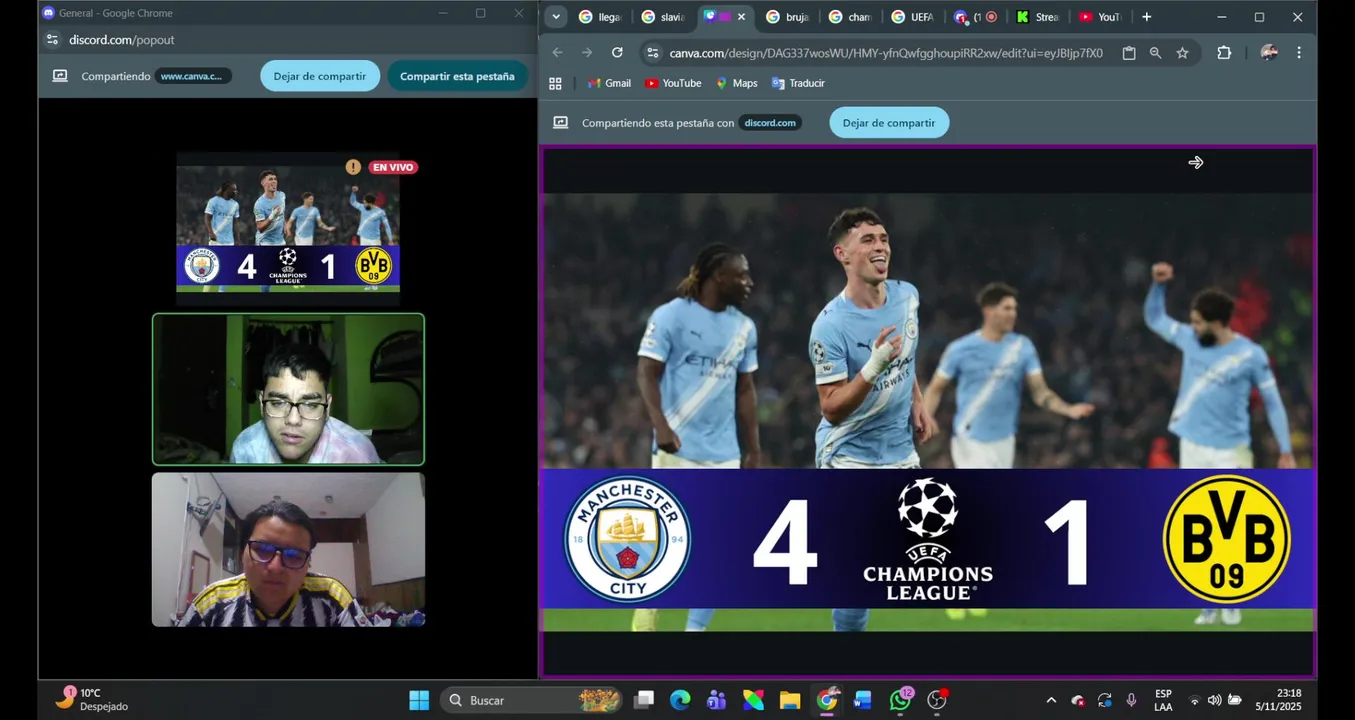This screenshot has width=1355, height=720.
Task: Open the YouTube bookmark
Action: click(673, 83)
